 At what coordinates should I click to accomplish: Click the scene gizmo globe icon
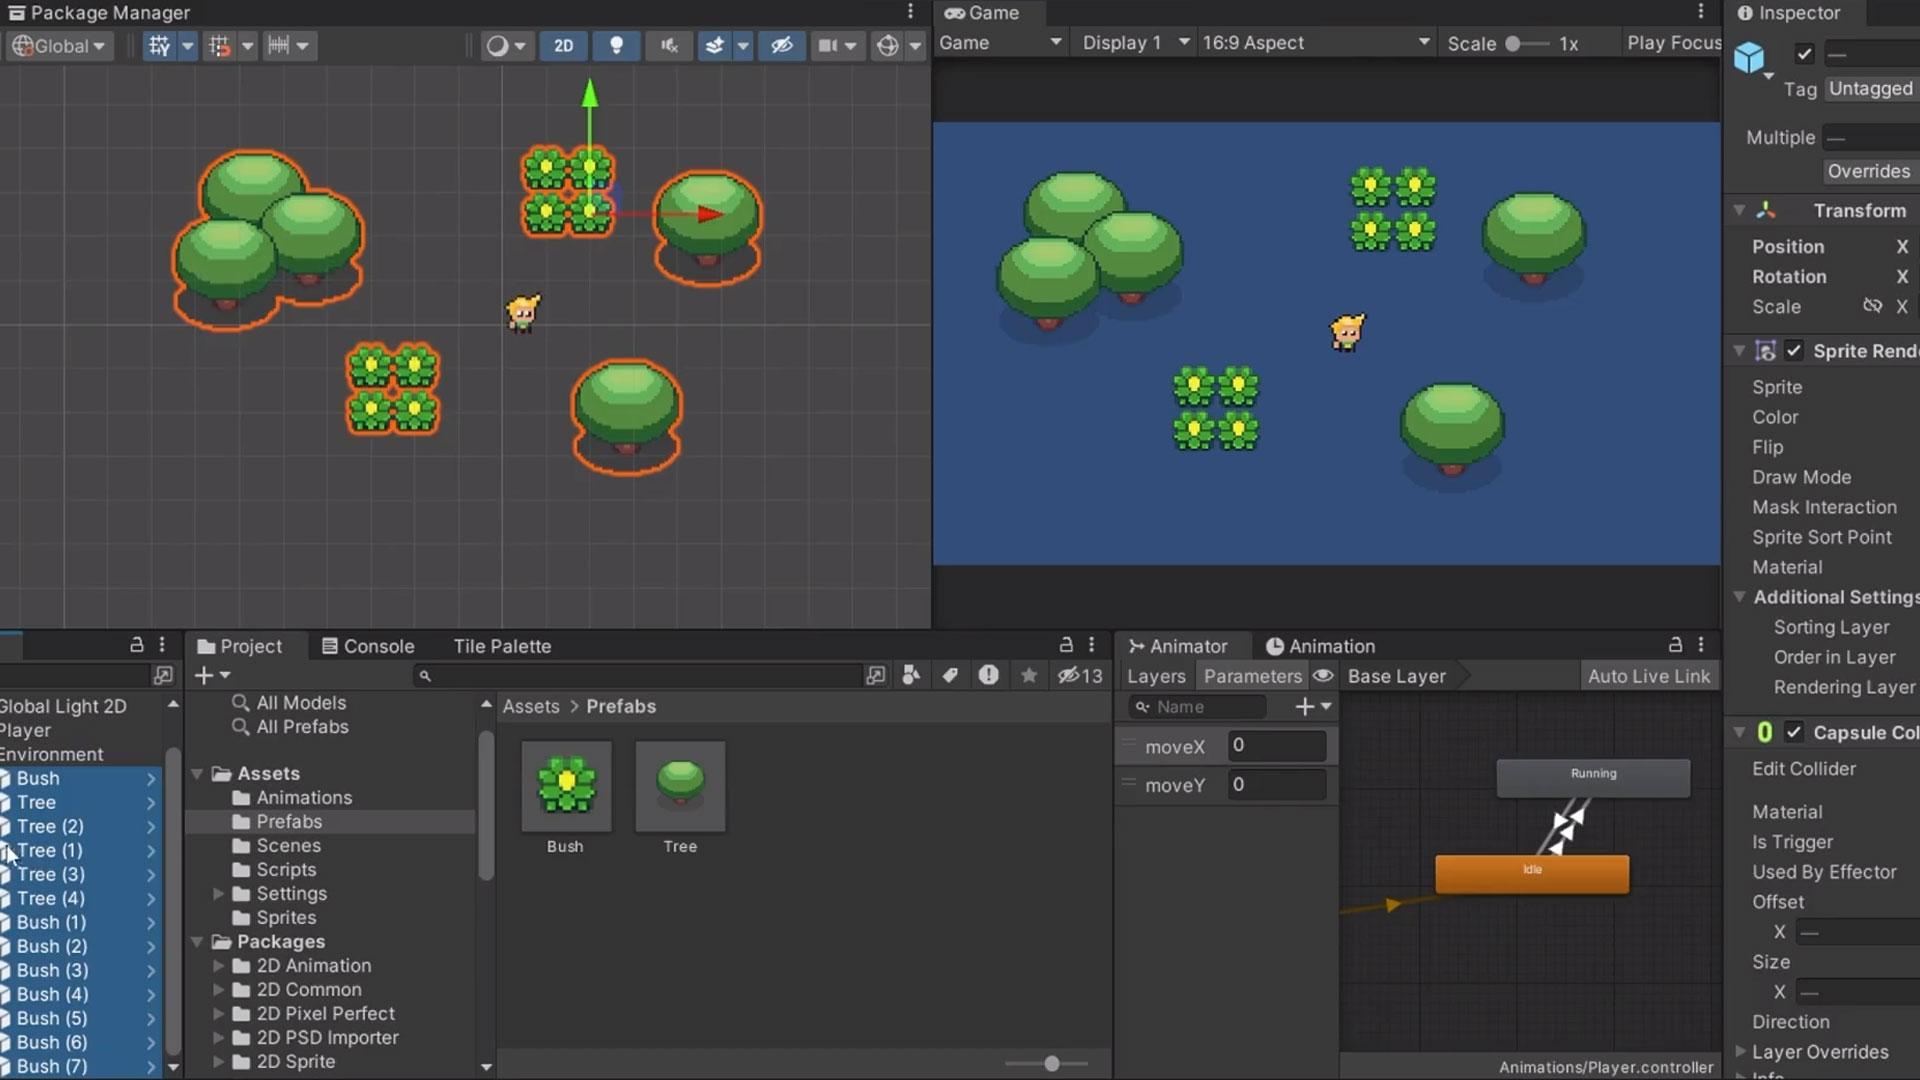pos(886,45)
